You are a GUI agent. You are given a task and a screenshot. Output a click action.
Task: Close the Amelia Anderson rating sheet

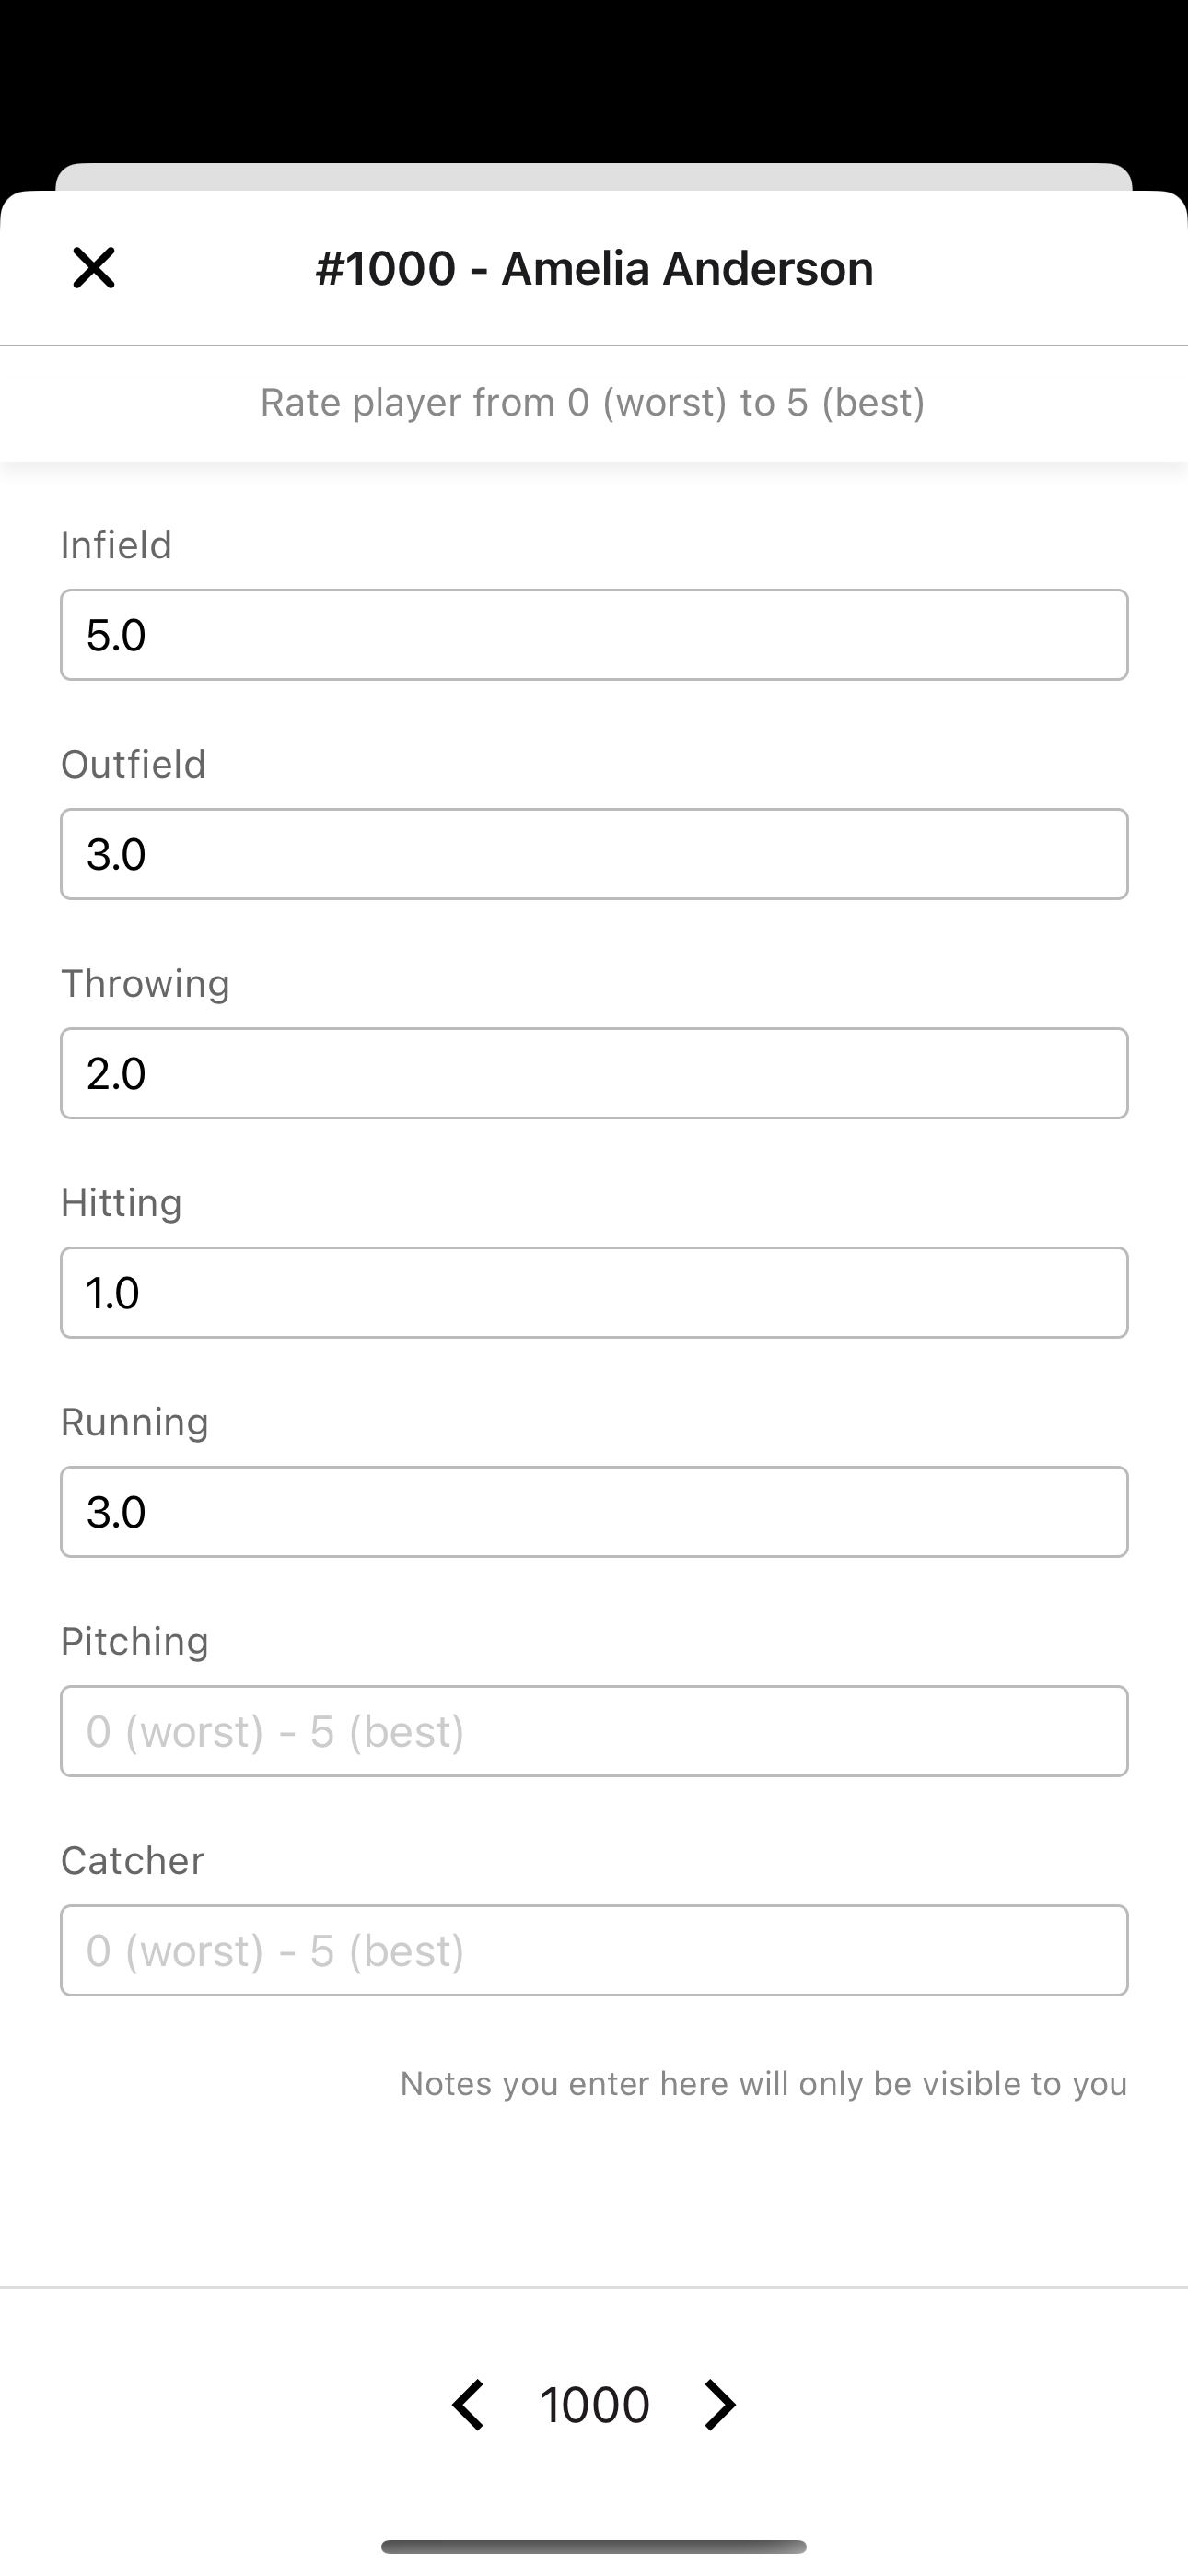click(x=94, y=268)
